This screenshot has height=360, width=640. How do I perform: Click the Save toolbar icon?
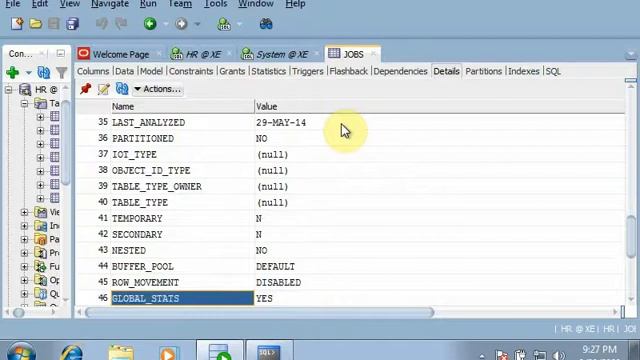54,24
